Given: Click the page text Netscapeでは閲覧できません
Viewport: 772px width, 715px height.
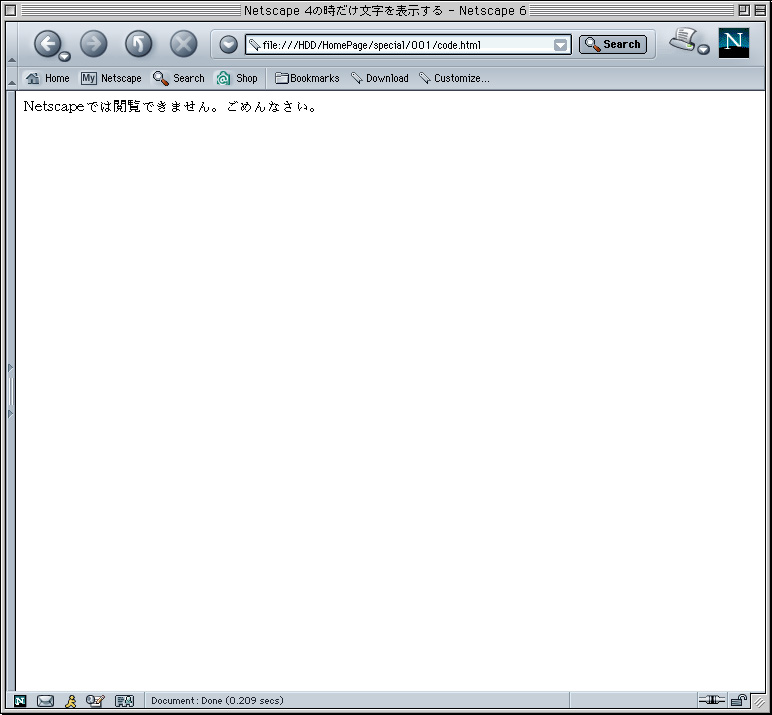Looking at the screenshot, I should 122,106.
